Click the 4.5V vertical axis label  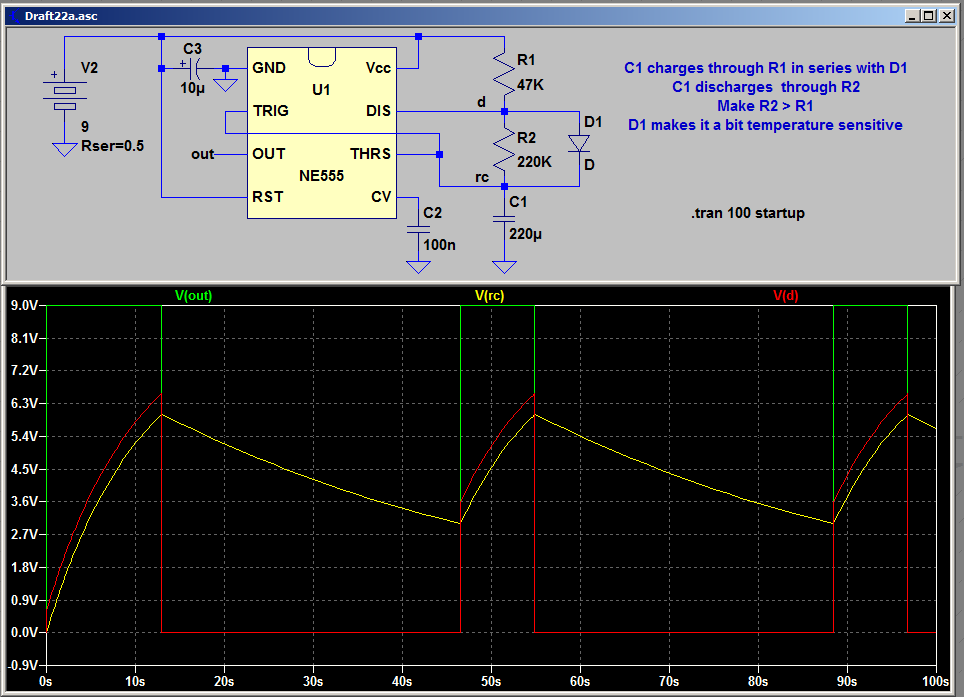(x=25, y=469)
